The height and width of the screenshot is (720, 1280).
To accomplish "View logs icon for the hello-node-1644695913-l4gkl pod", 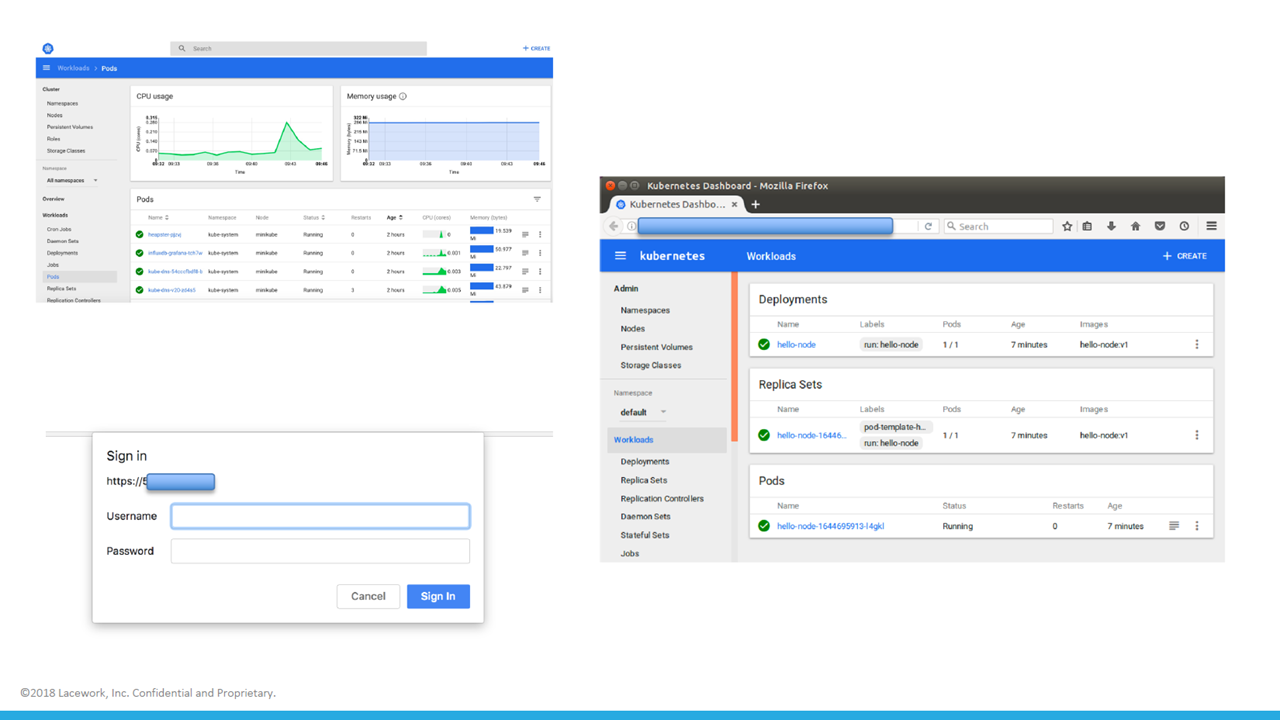I will (1174, 526).
